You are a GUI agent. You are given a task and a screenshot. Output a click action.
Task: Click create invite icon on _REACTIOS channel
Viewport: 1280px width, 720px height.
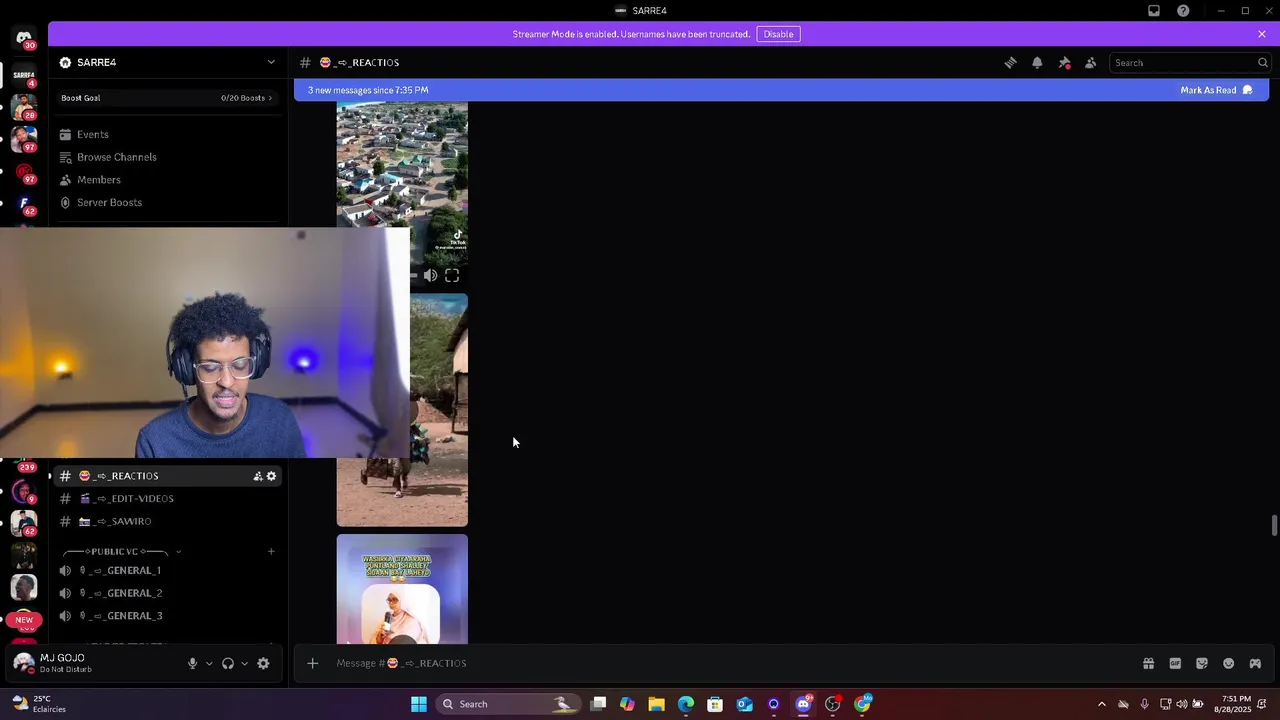tap(258, 476)
